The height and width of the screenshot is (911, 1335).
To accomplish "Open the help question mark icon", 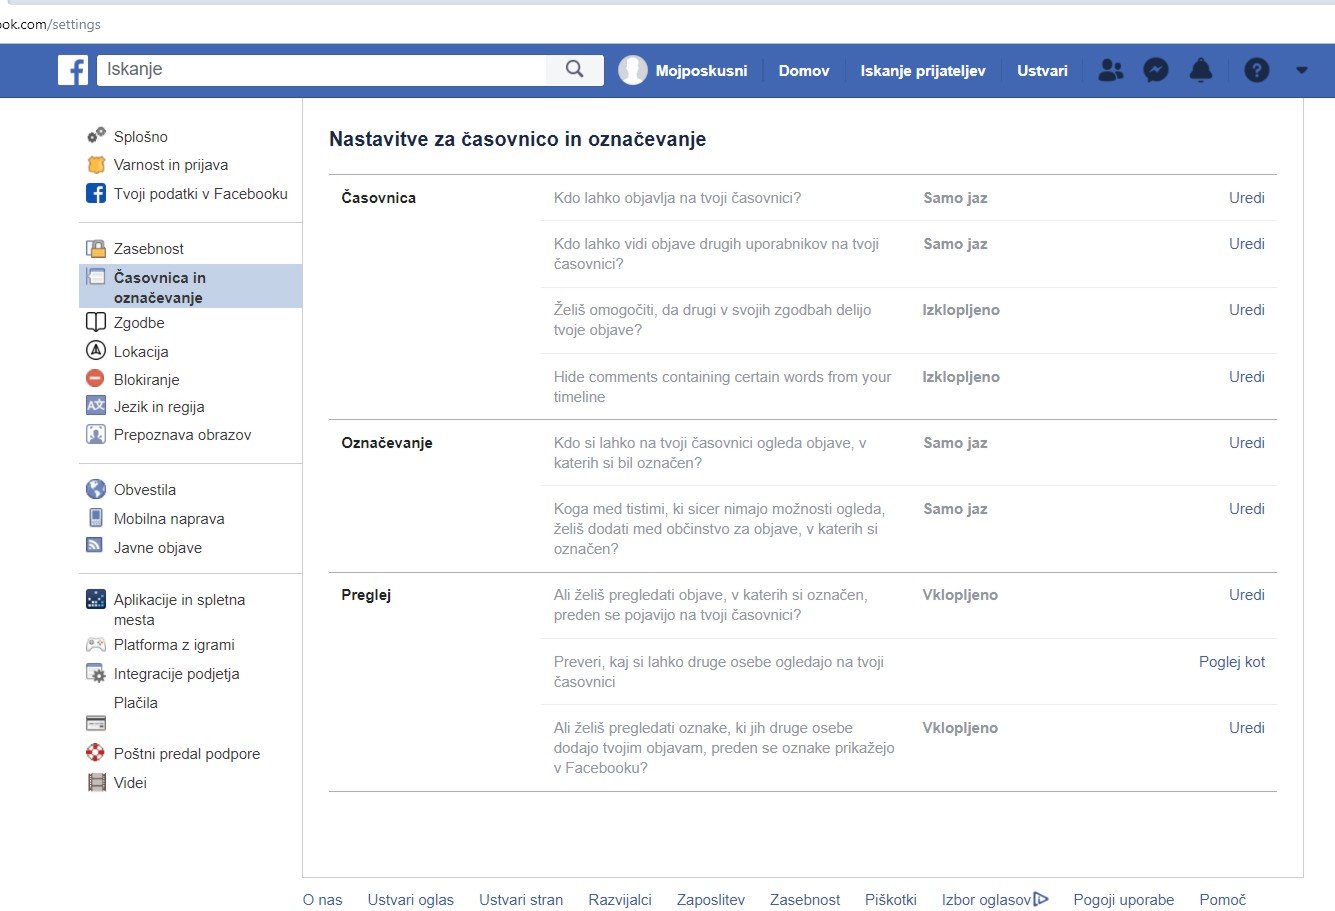I will (1256, 70).
